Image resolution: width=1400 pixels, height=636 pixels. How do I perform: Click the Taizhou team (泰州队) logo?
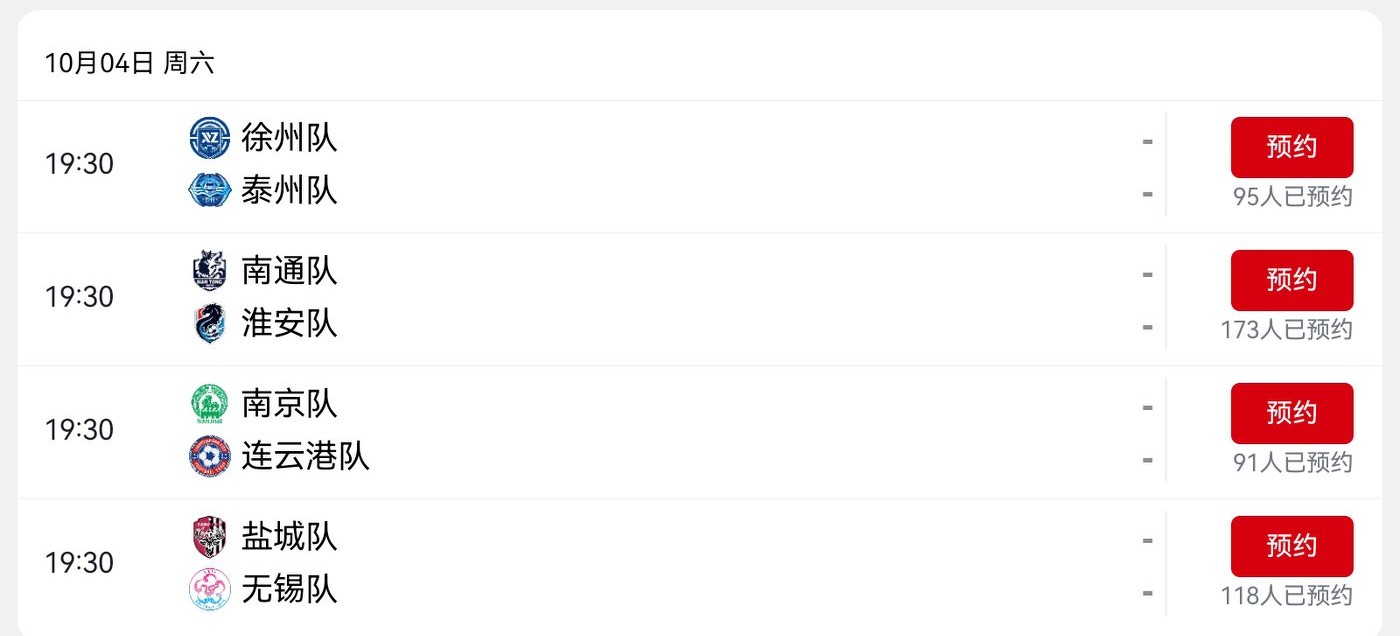tap(210, 190)
